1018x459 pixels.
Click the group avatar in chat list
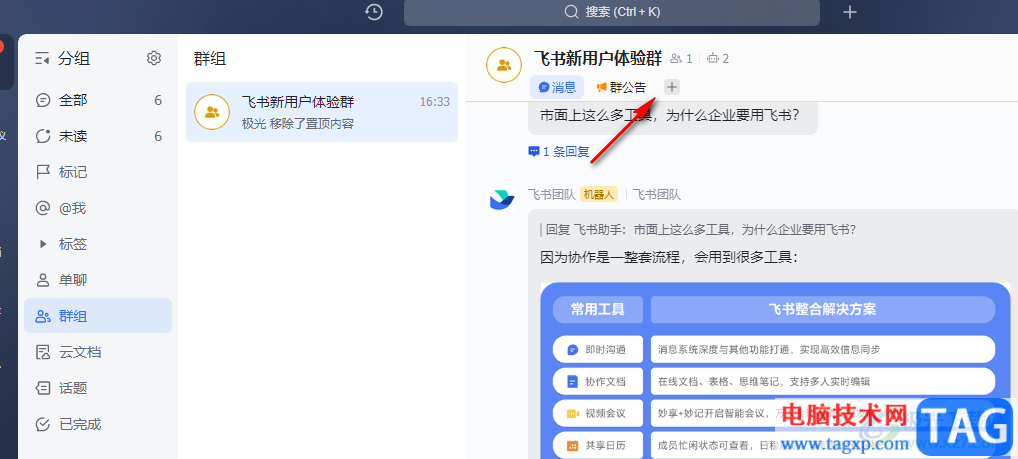(x=212, y=112)
